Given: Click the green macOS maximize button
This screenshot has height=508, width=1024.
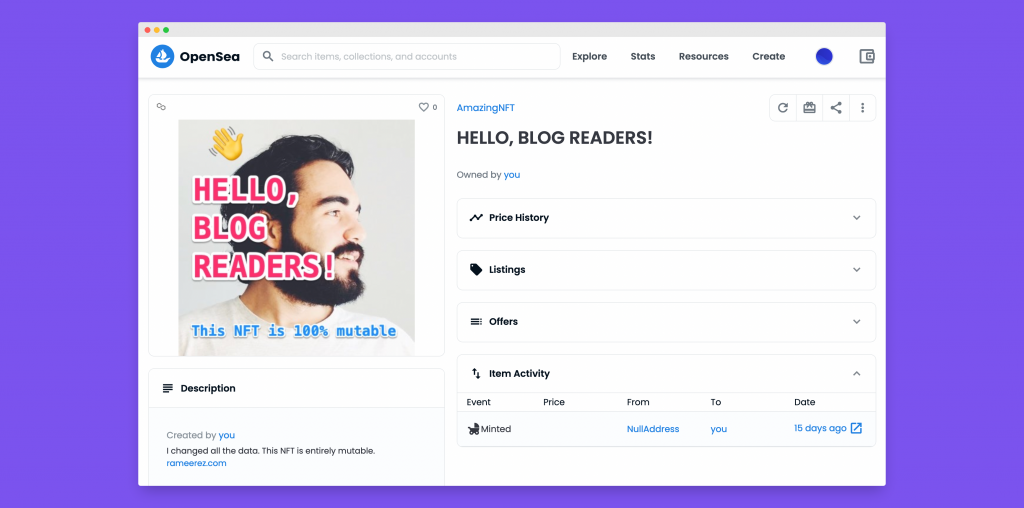Looking at the screenshot, I should (x=166, y=30).
